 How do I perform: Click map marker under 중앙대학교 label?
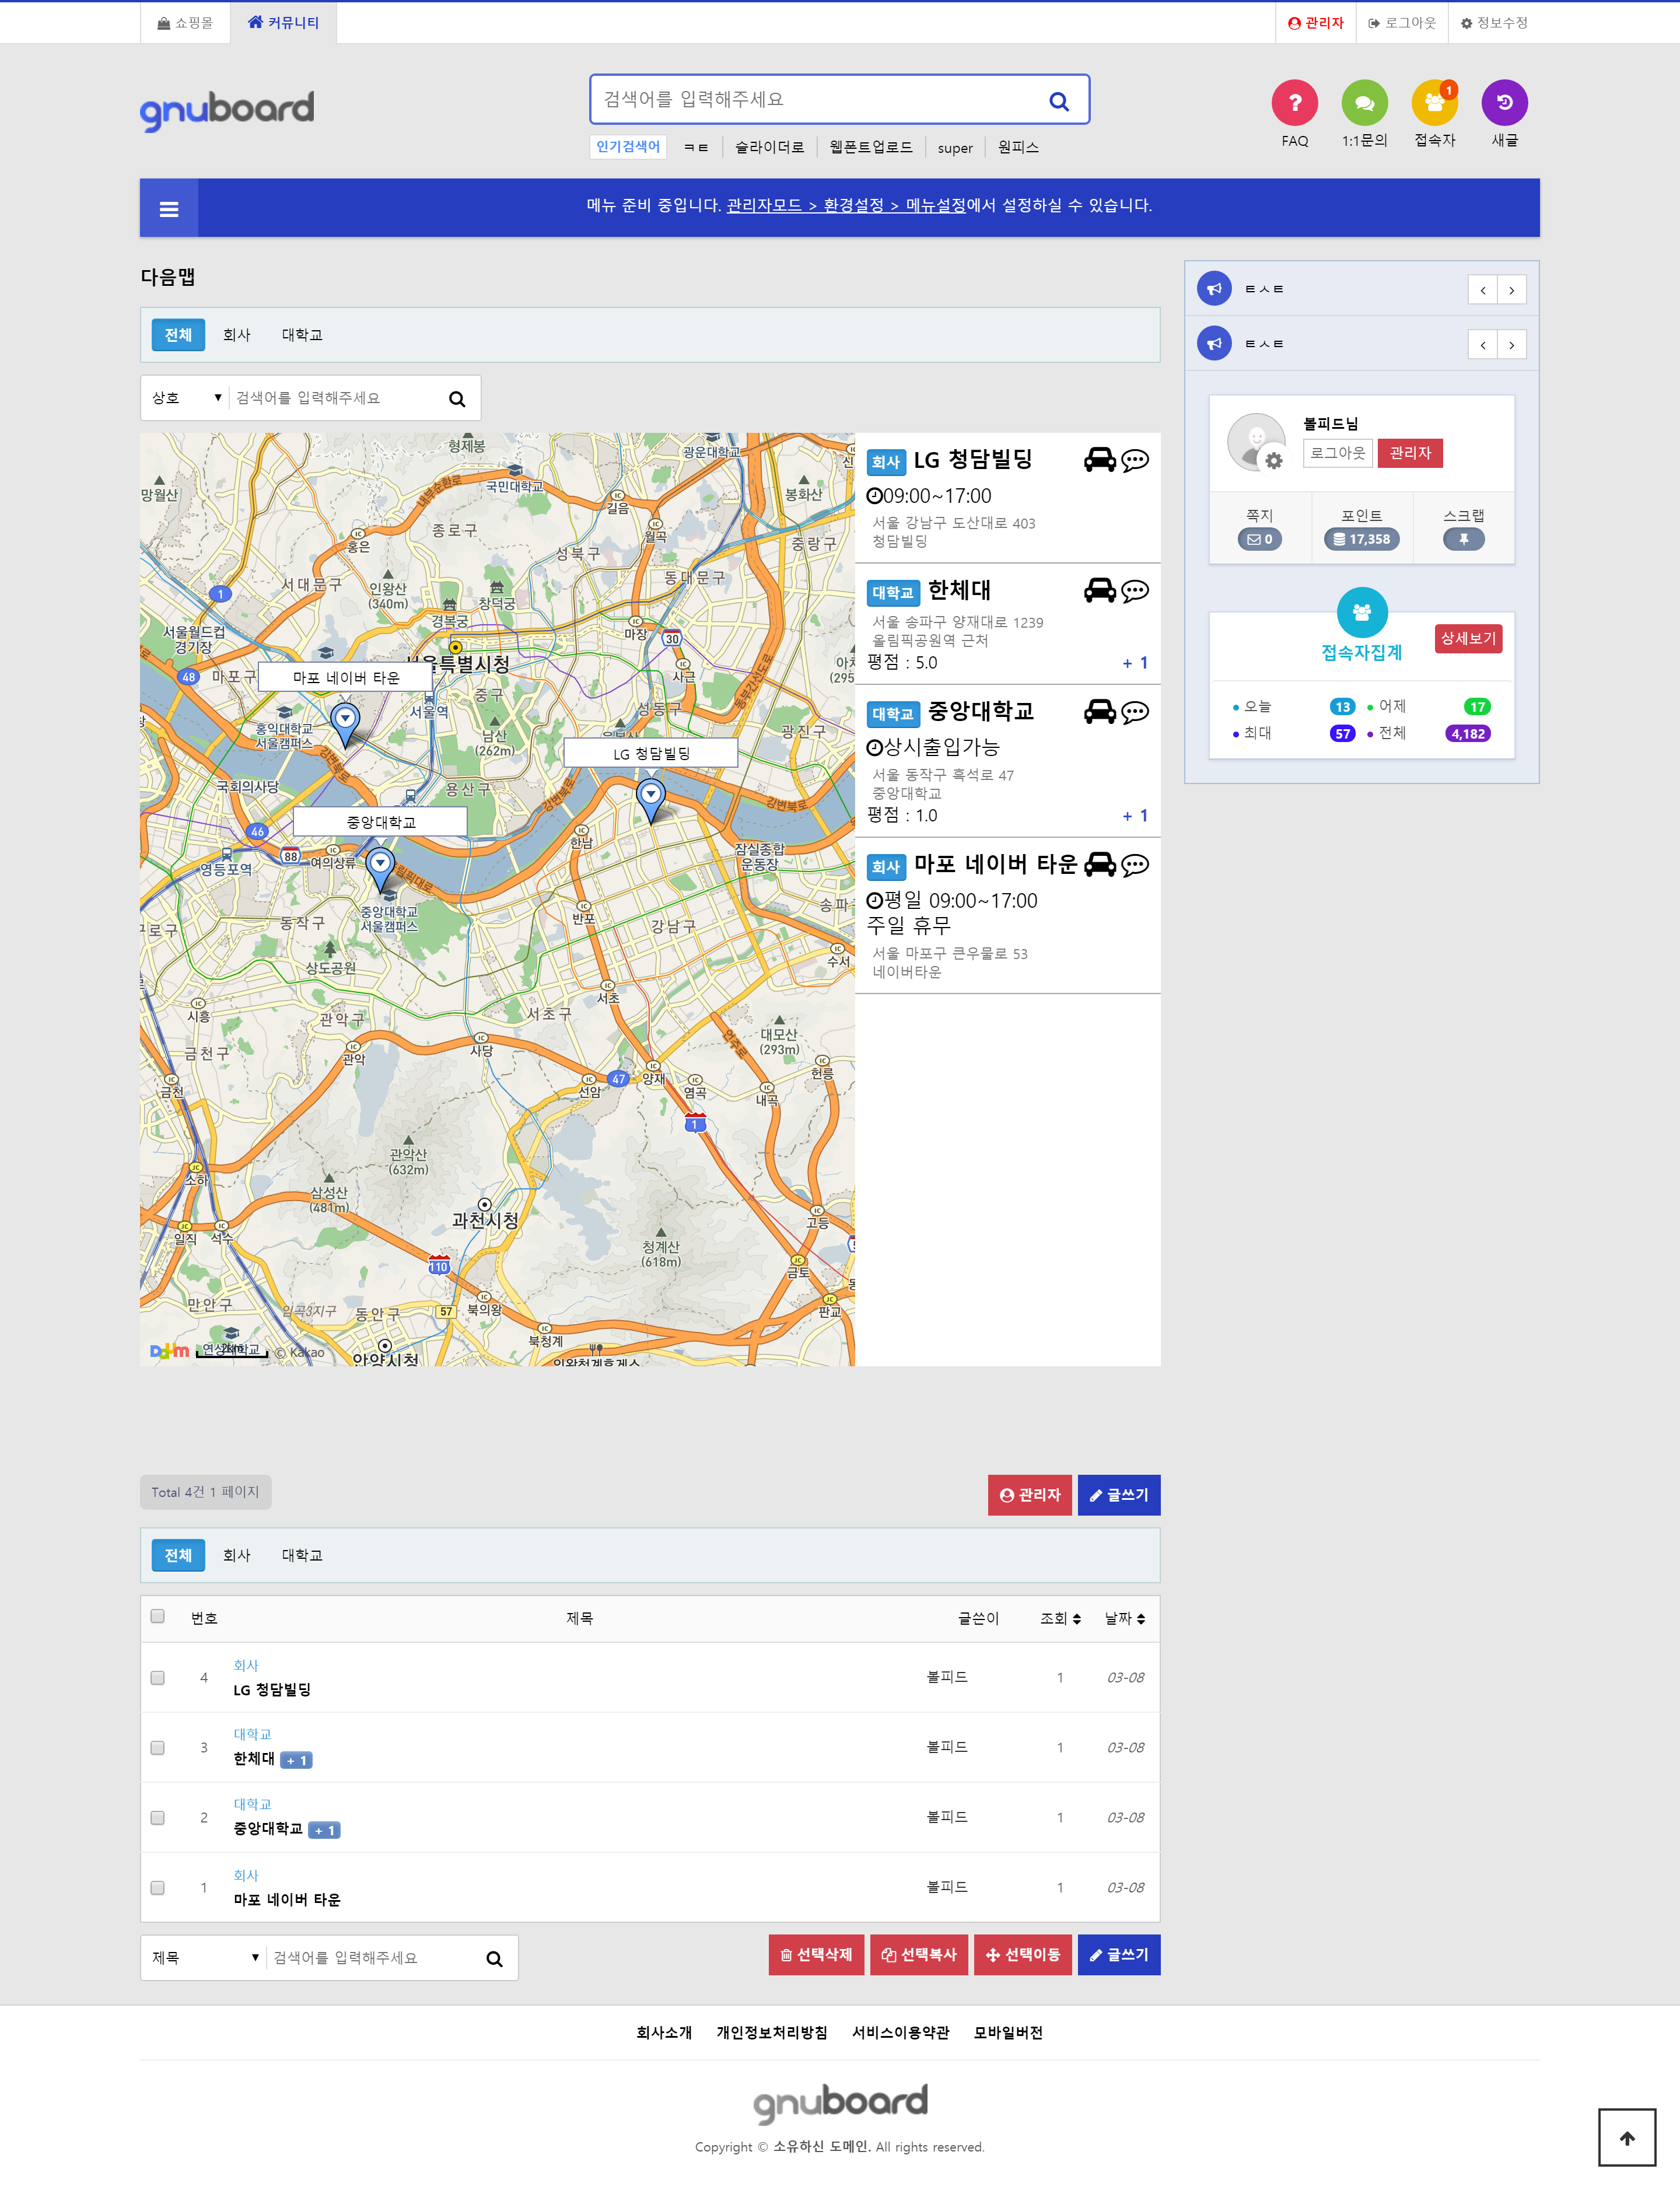(380, 865)
